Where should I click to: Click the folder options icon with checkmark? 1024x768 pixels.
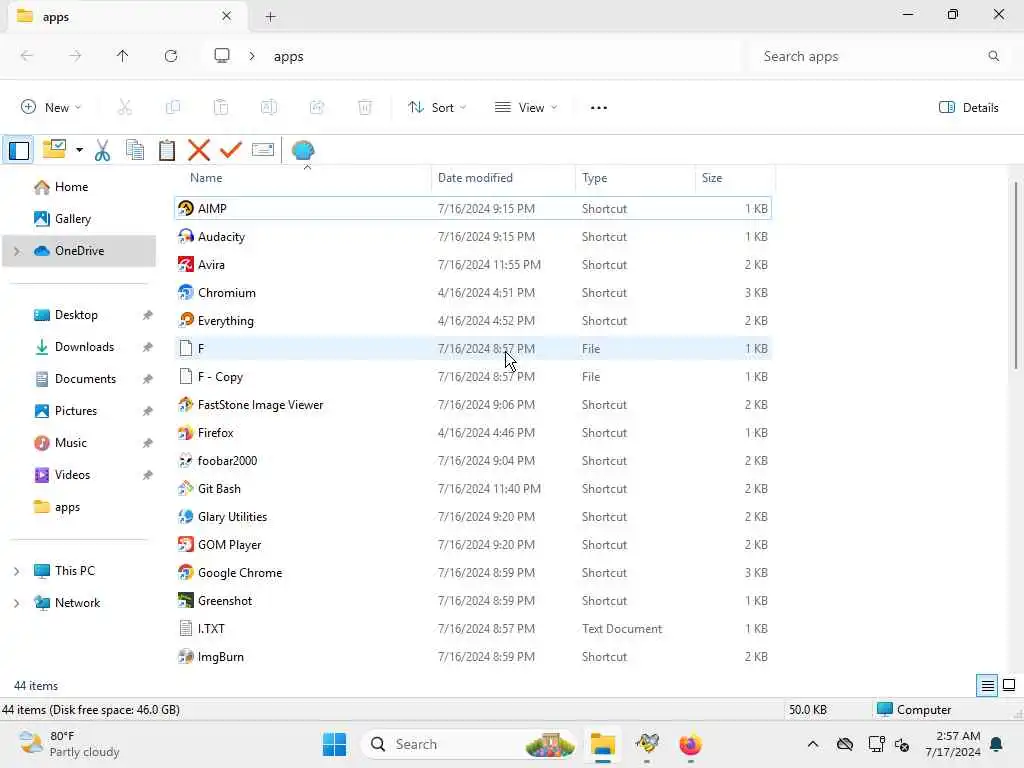[54, 150]
